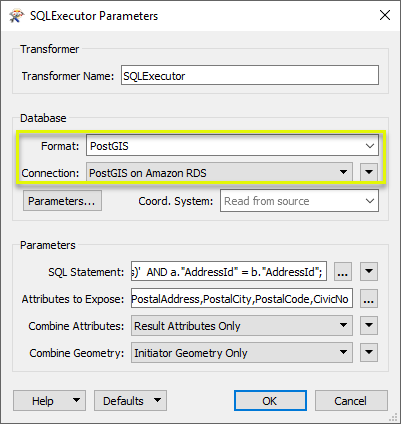Screen dimensions: 401x424
Task: Open the Help button arrow menu
Action: (76, 400)
